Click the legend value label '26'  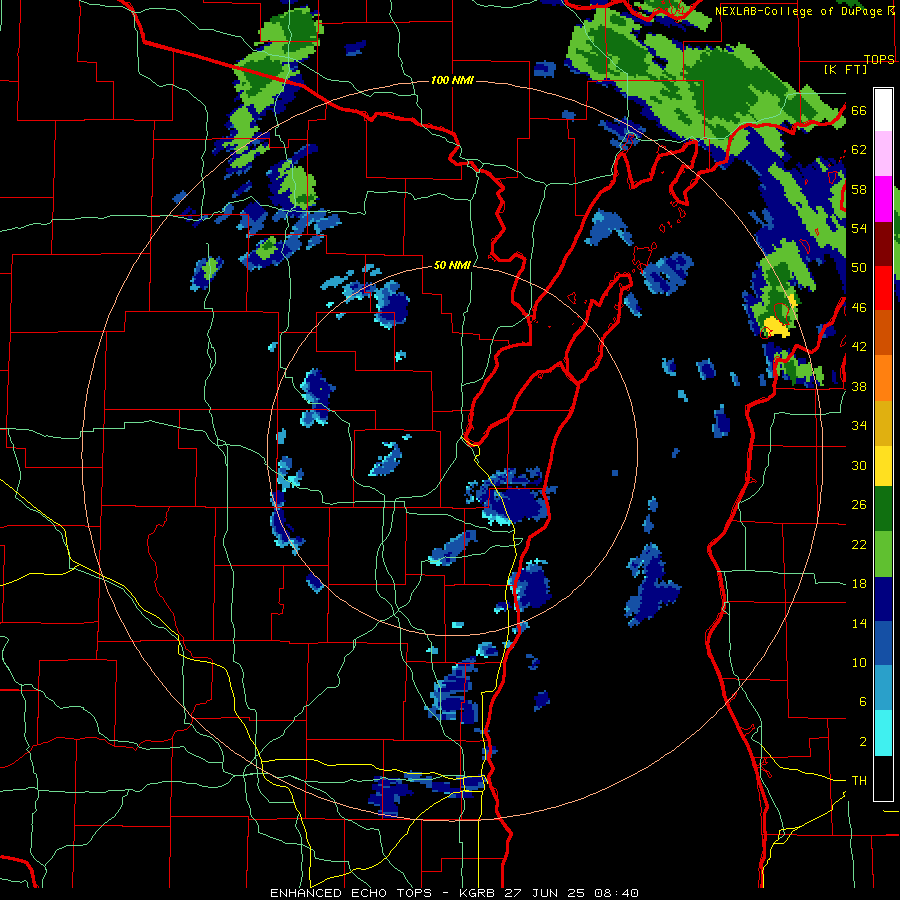(x=859, y=505)
